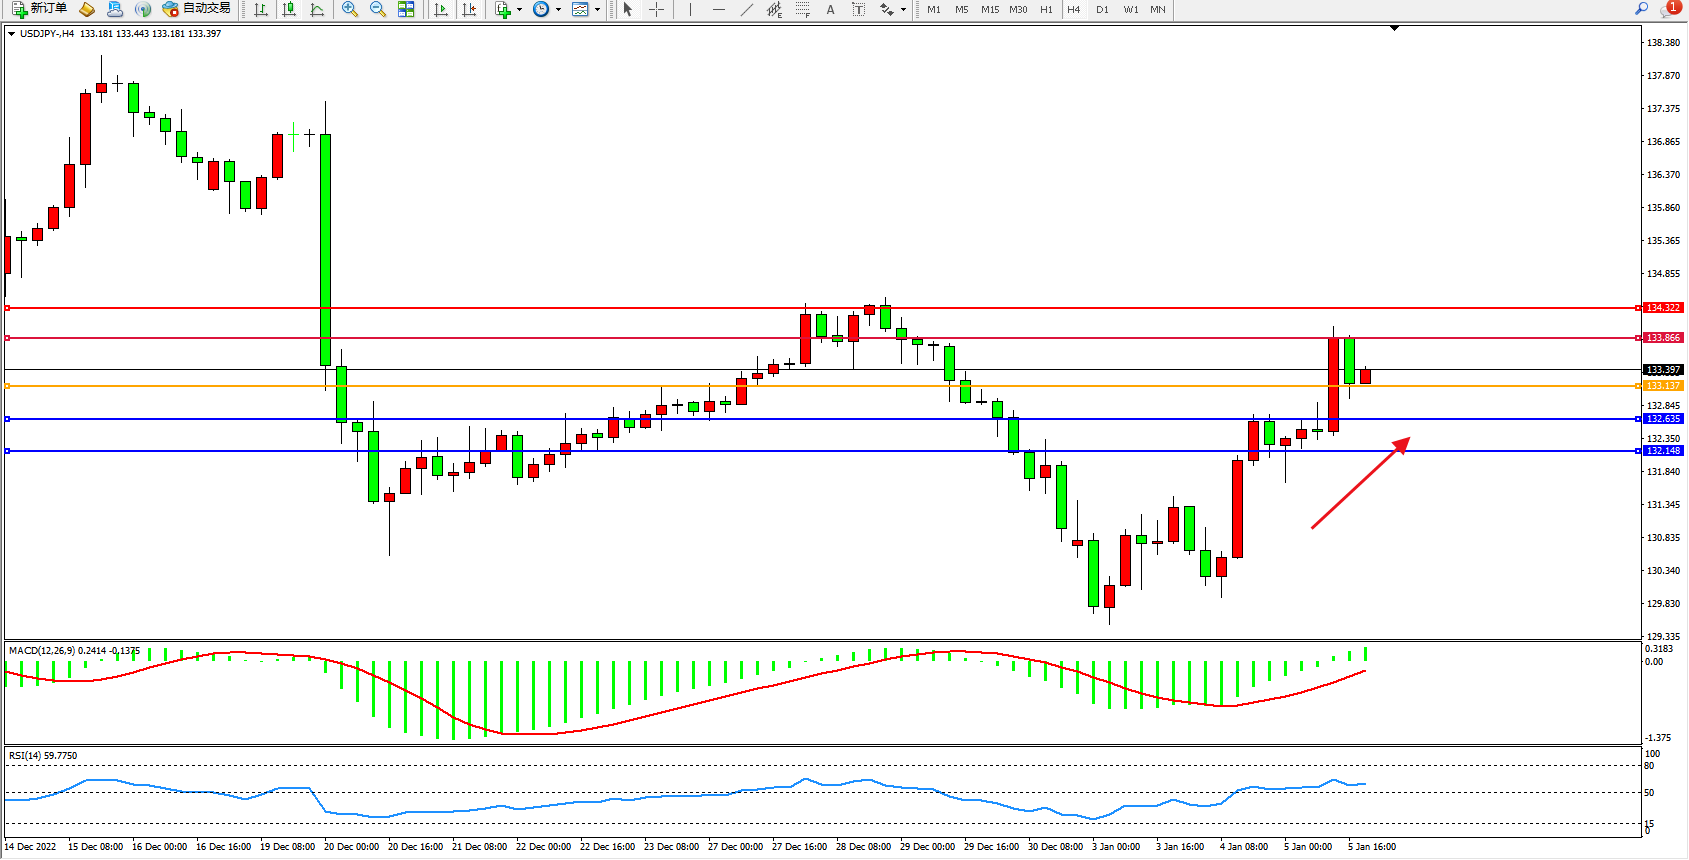Screen dimensions: 1689x860
Task: Zoom in on the chart
Action: click(x=350, y=9)
